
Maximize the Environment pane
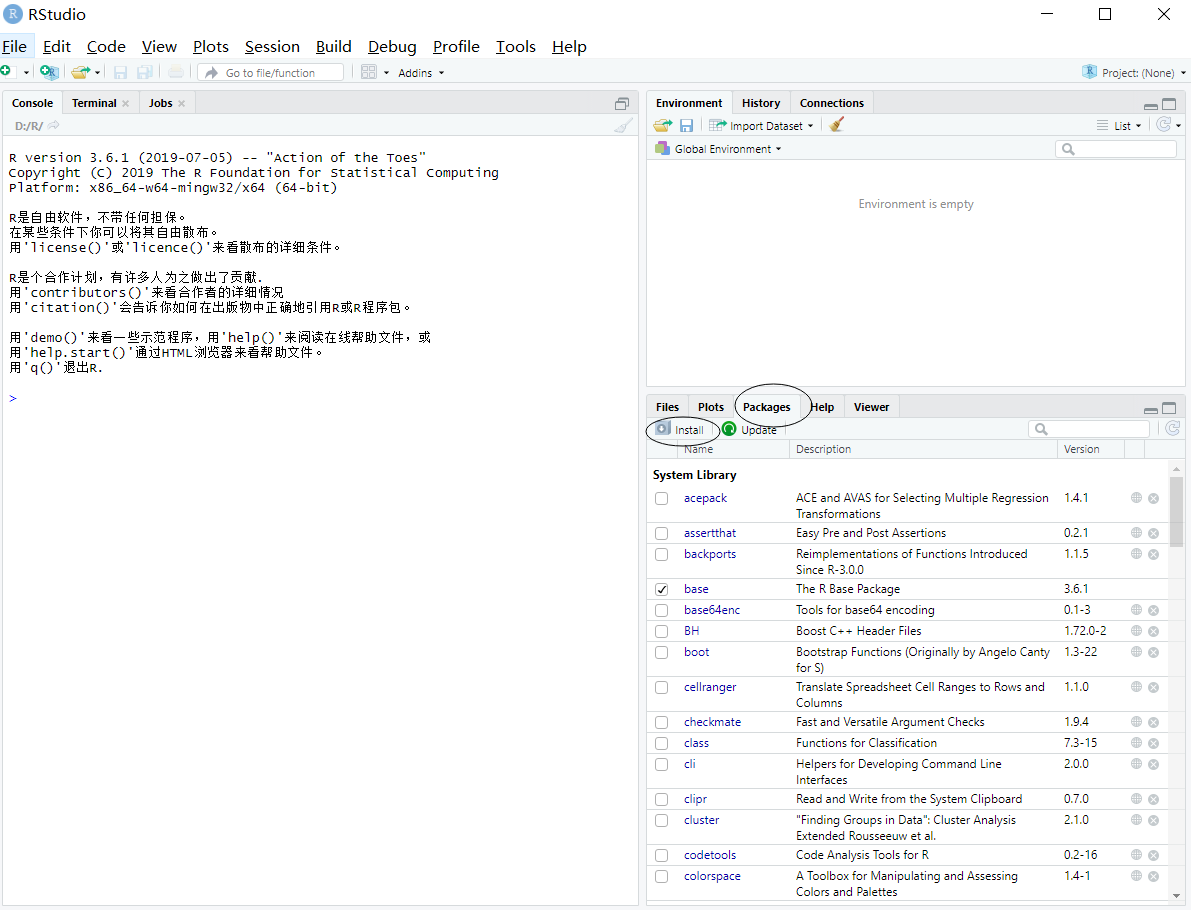tap(1169, 104)
